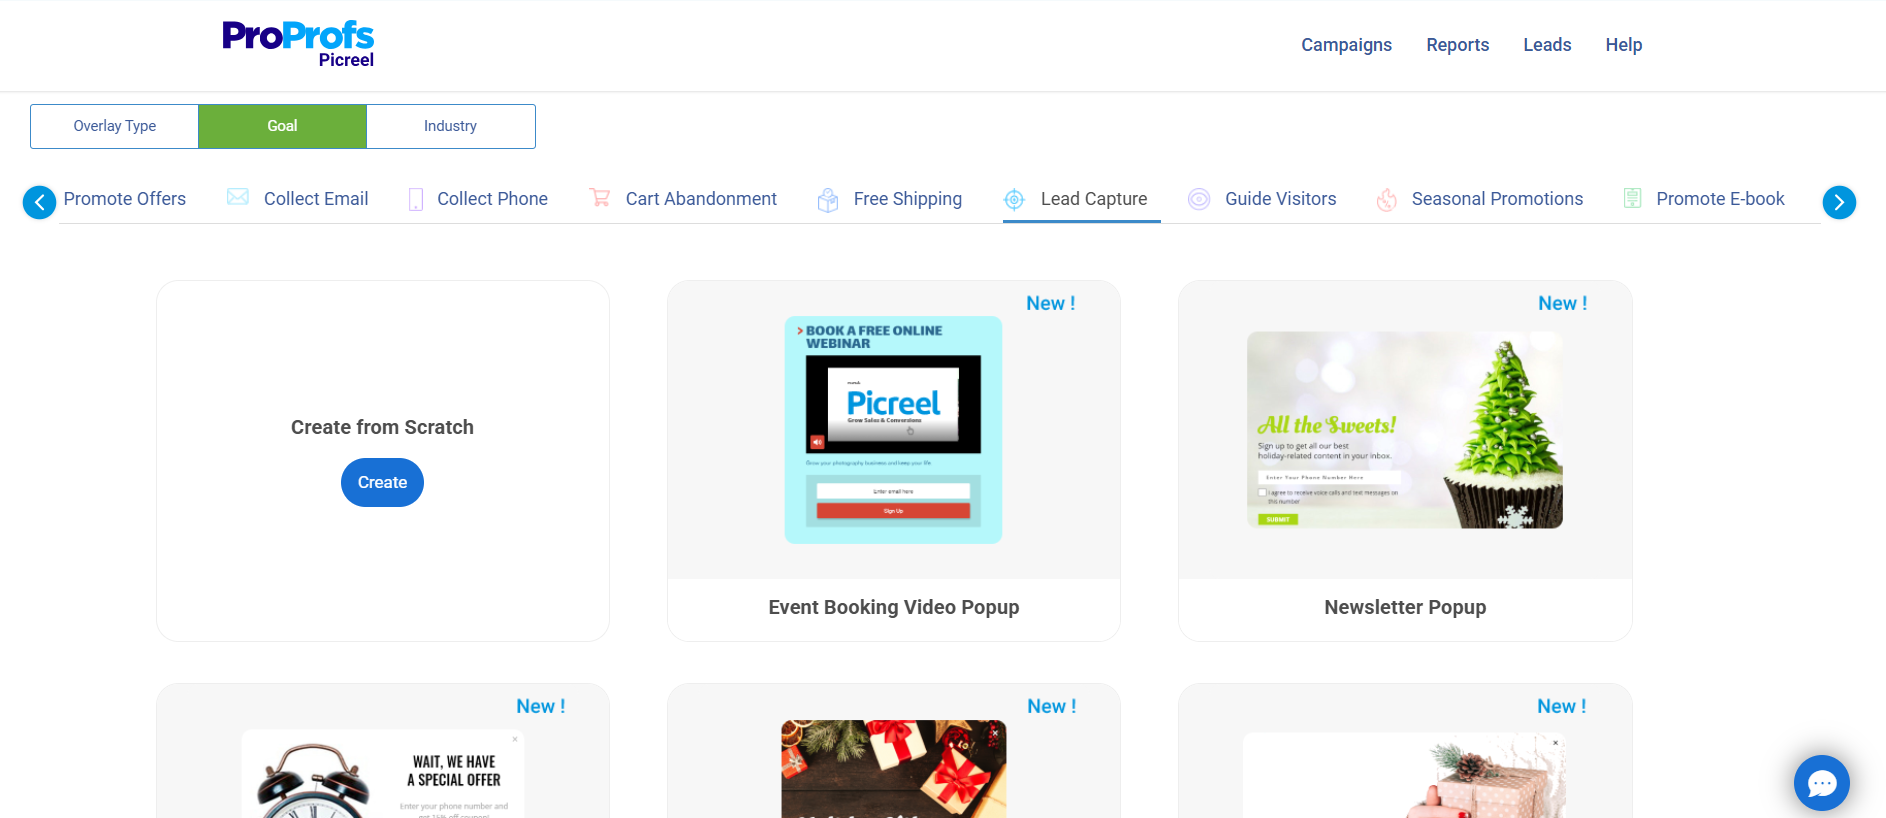Click the Collect Phone icon
1886x818 pixels.
tap(416, 200)
